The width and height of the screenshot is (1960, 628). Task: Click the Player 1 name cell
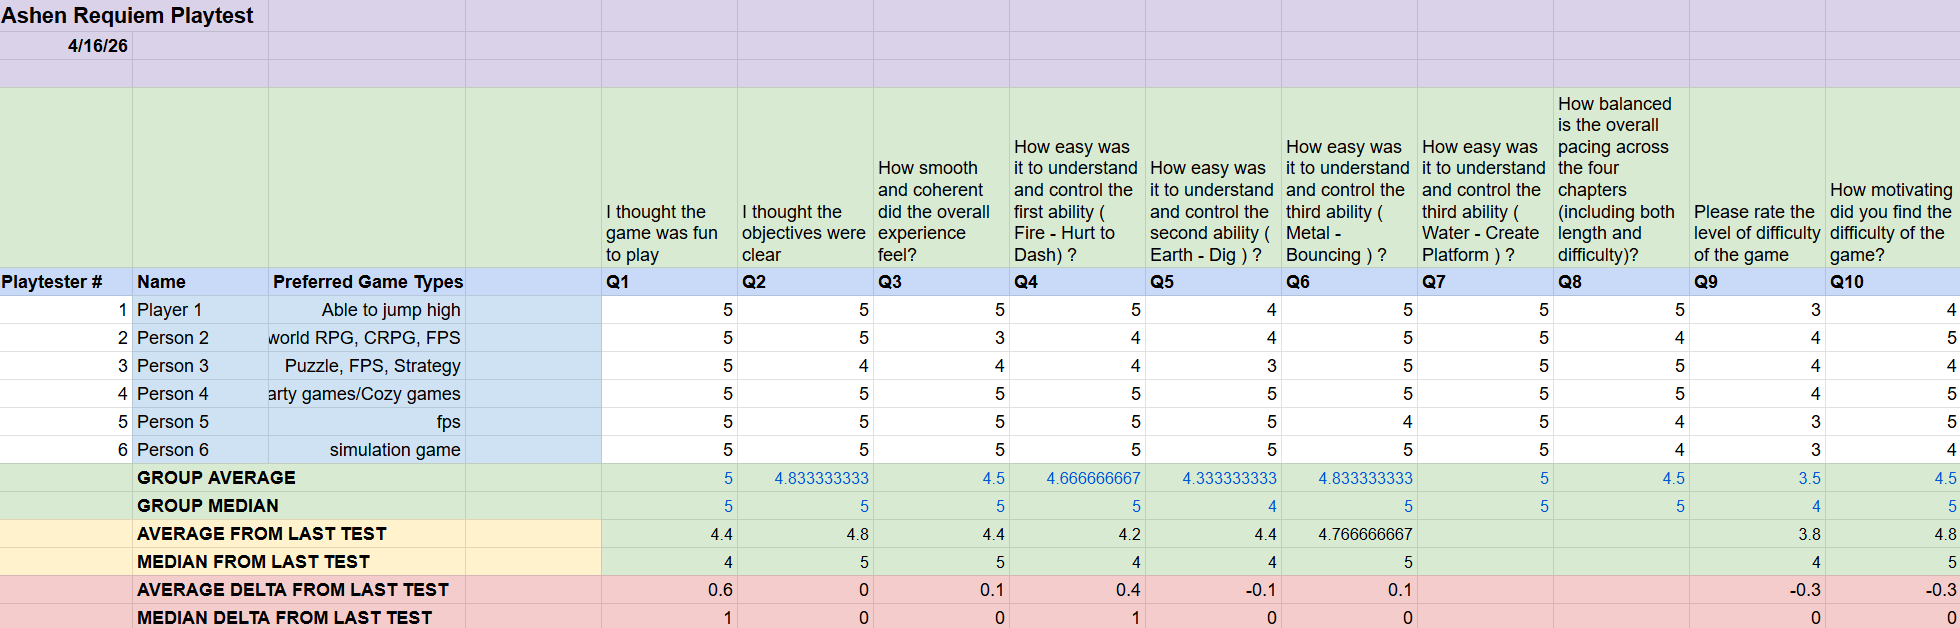[x=200, y=310]
